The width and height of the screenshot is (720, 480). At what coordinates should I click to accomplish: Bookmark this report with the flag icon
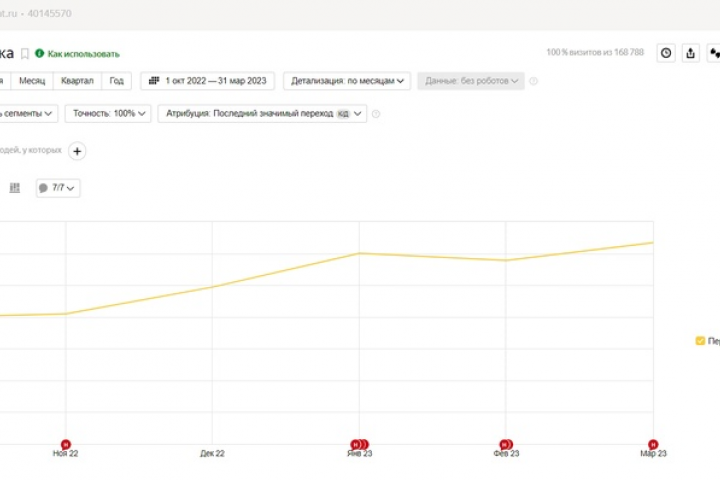[x=25, y=54]
